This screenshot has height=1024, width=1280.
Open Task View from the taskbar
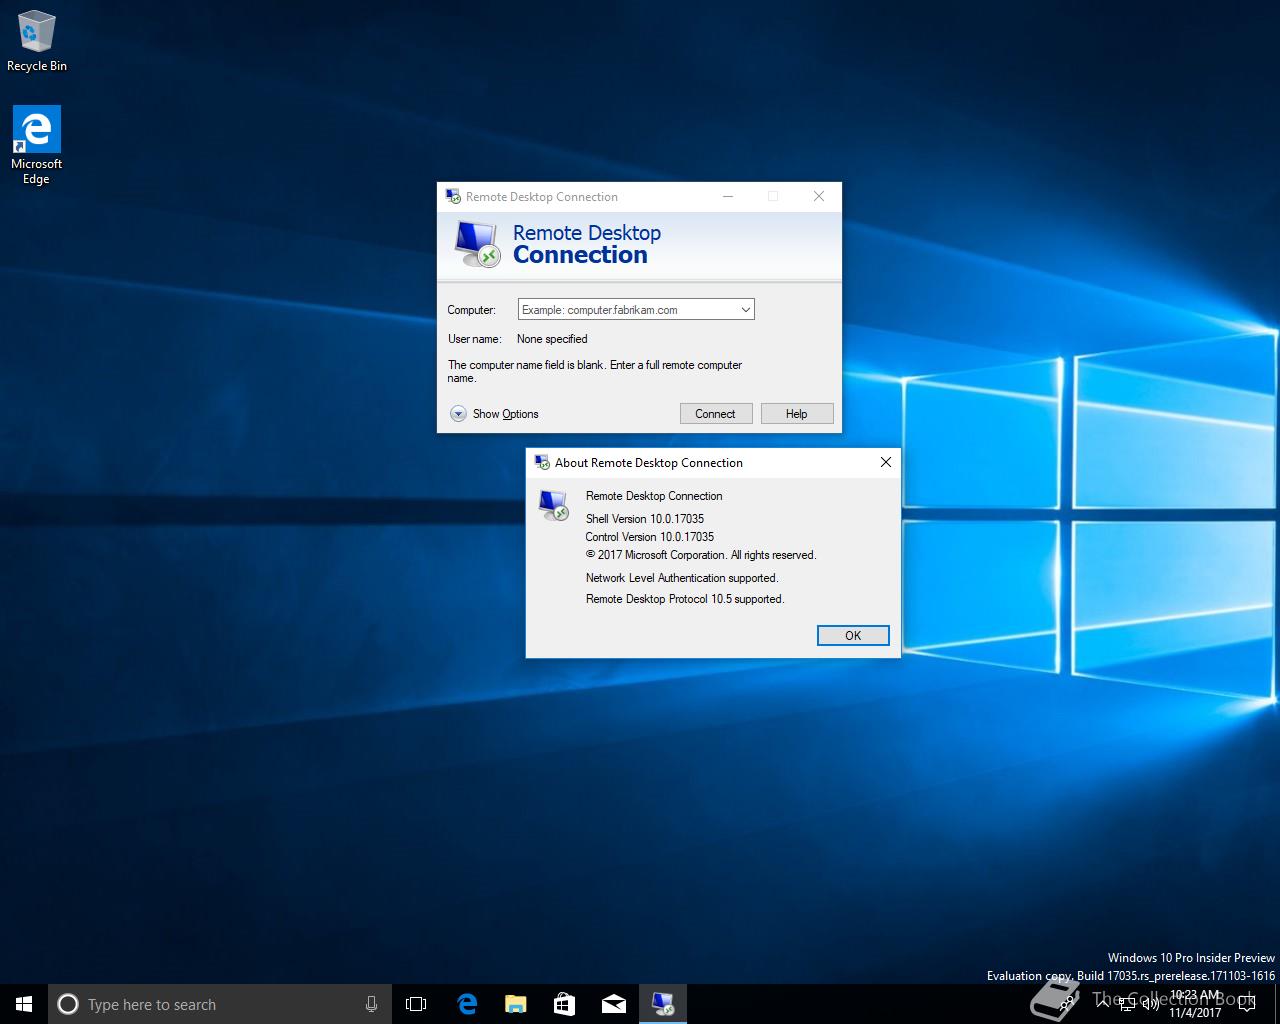(x=416, y=1004)
